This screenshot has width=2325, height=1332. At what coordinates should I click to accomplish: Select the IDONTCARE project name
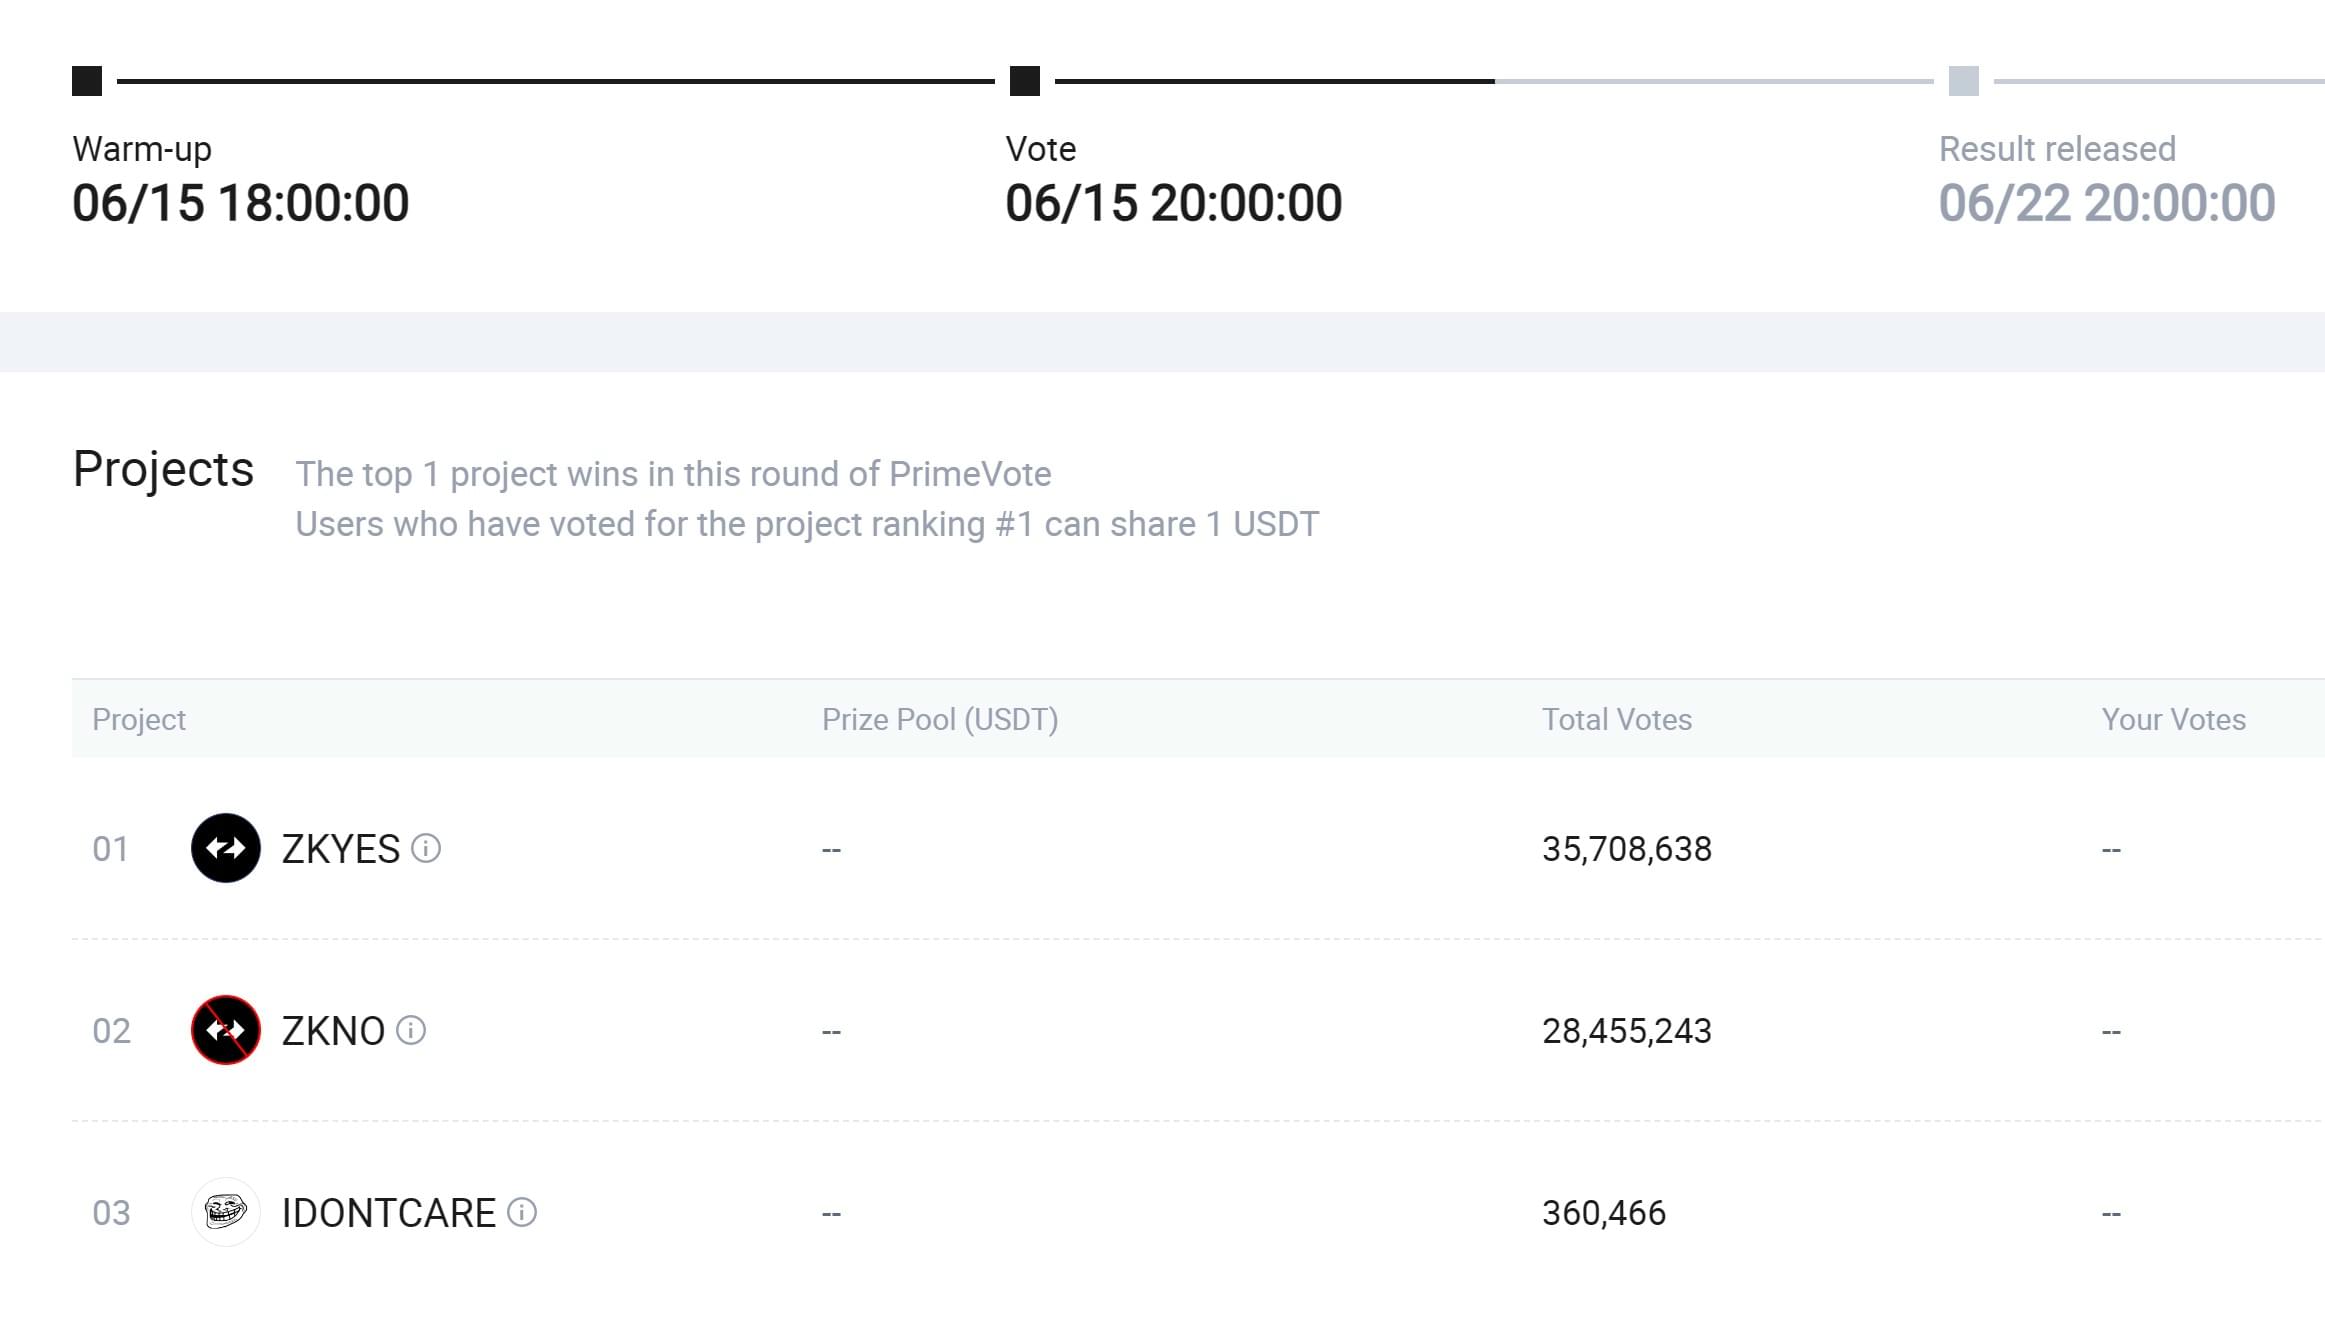tap(389, 1213)
